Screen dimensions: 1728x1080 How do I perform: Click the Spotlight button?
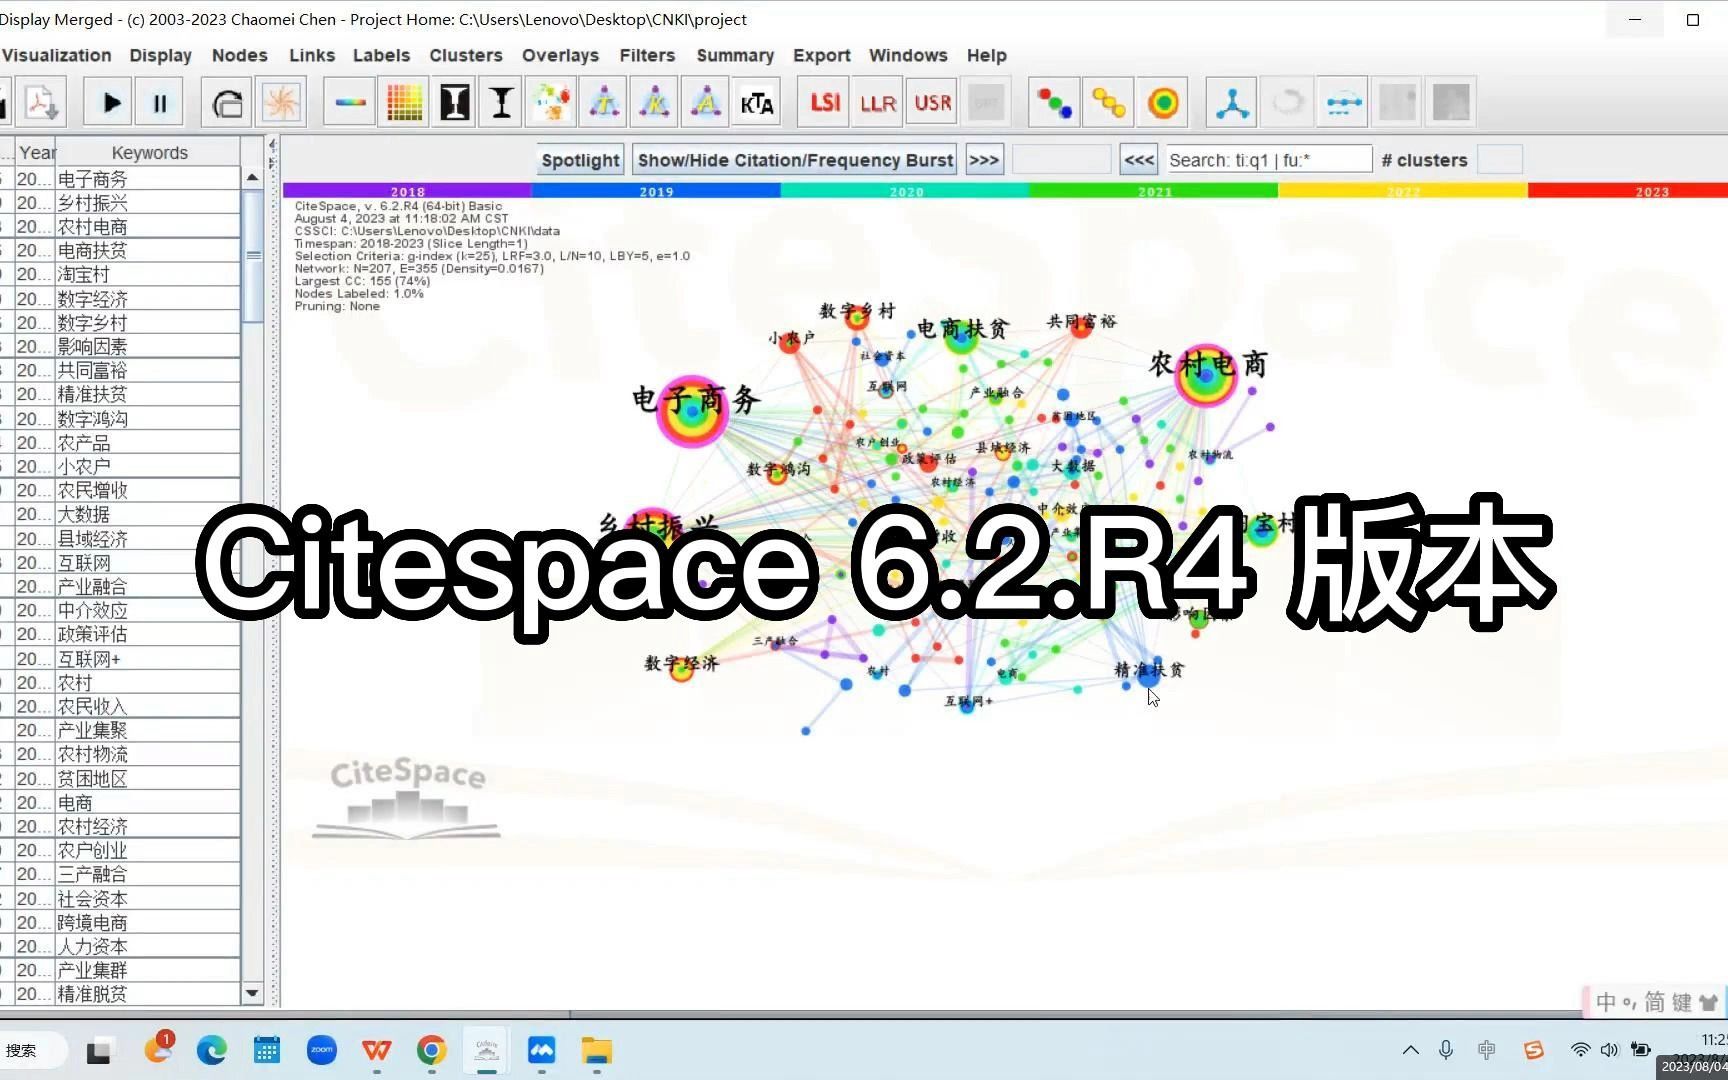[x=580, y=160]
